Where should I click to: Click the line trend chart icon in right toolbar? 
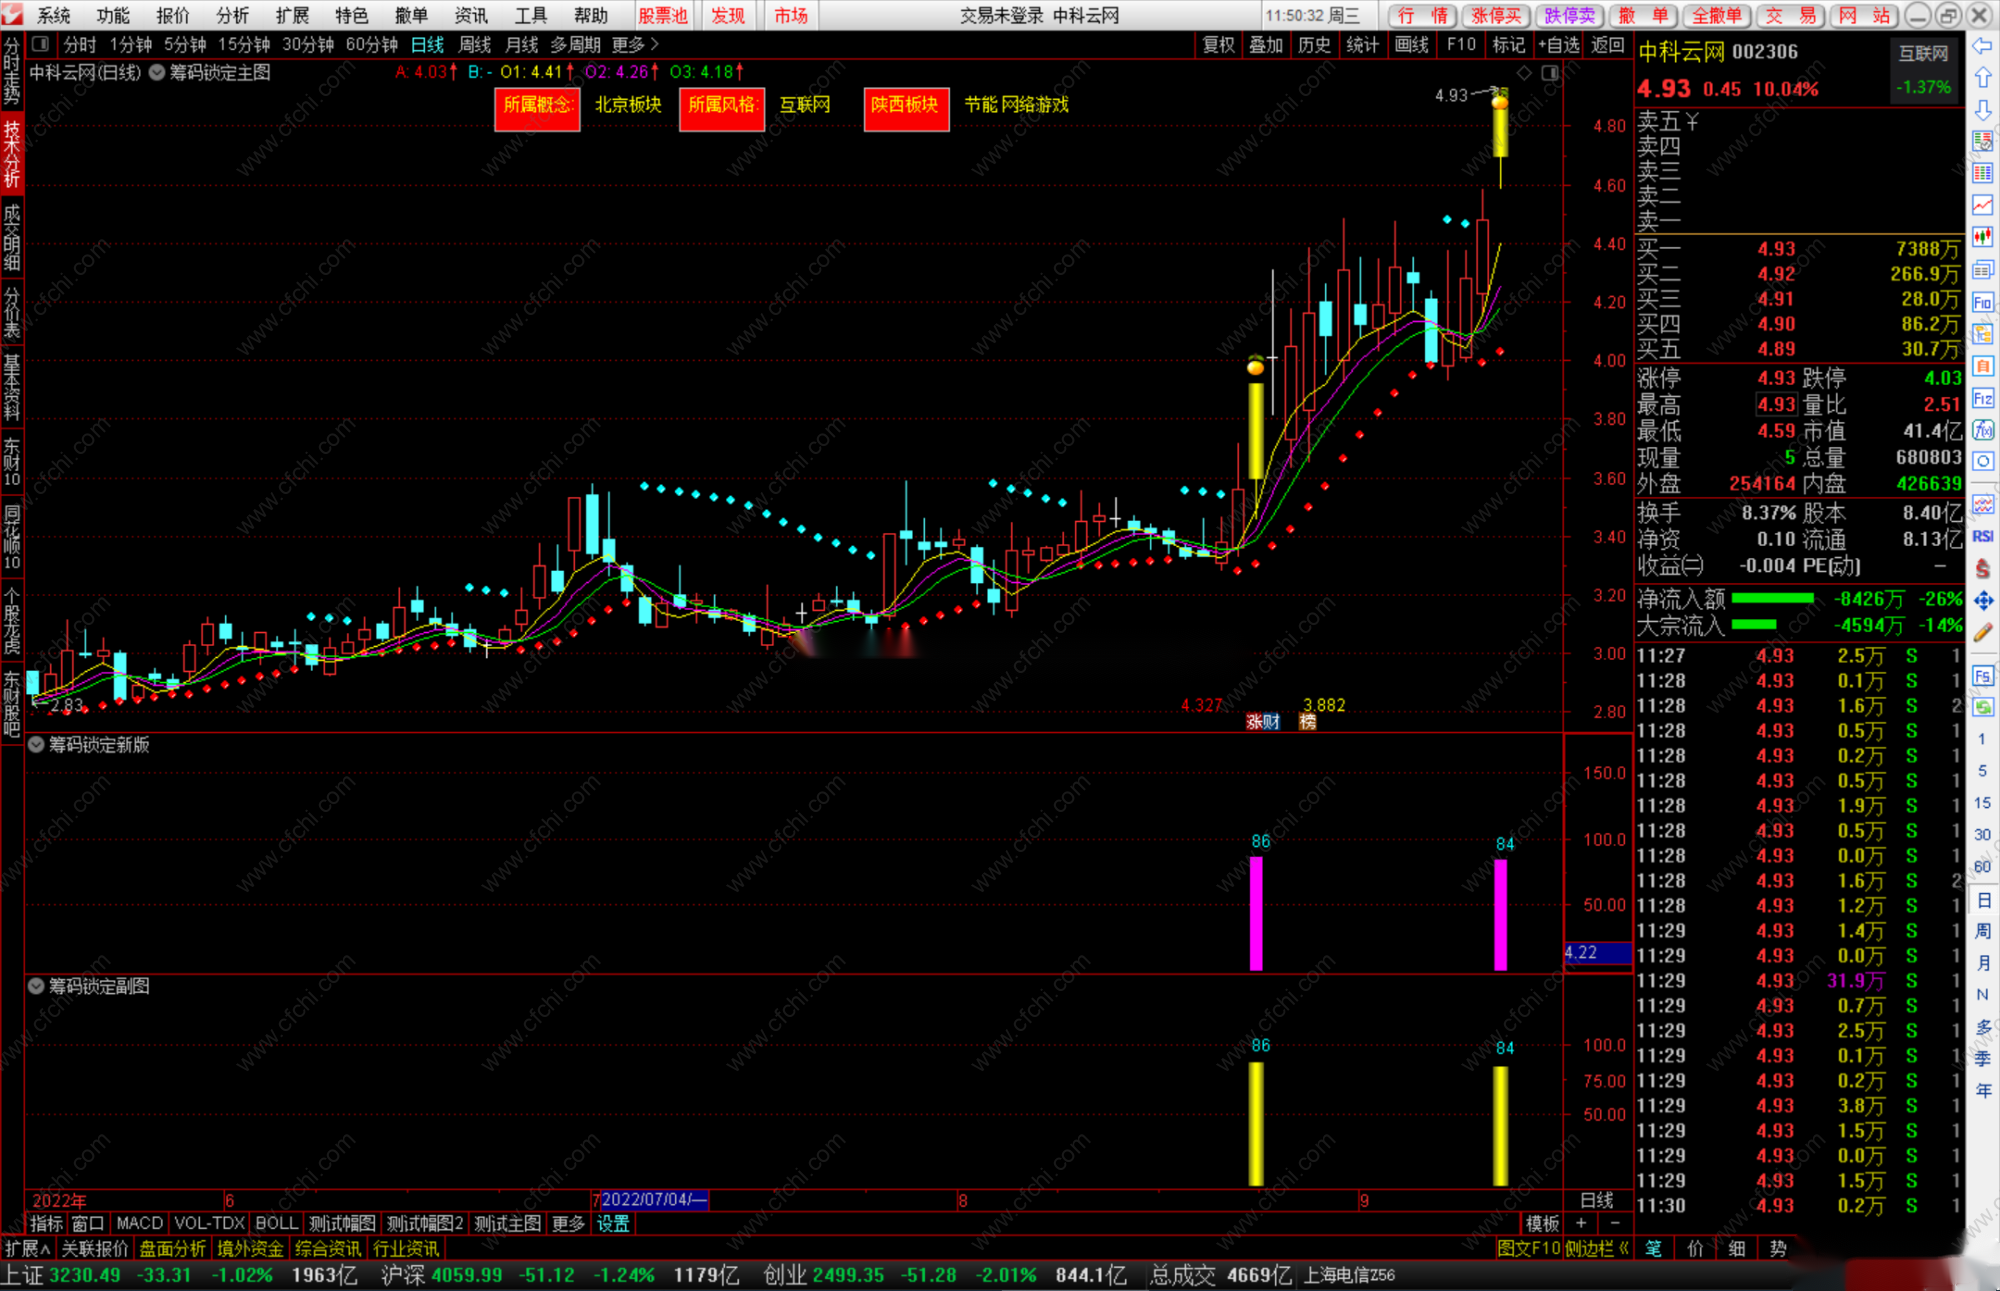pyautogui.click(x=1983, y=205)
